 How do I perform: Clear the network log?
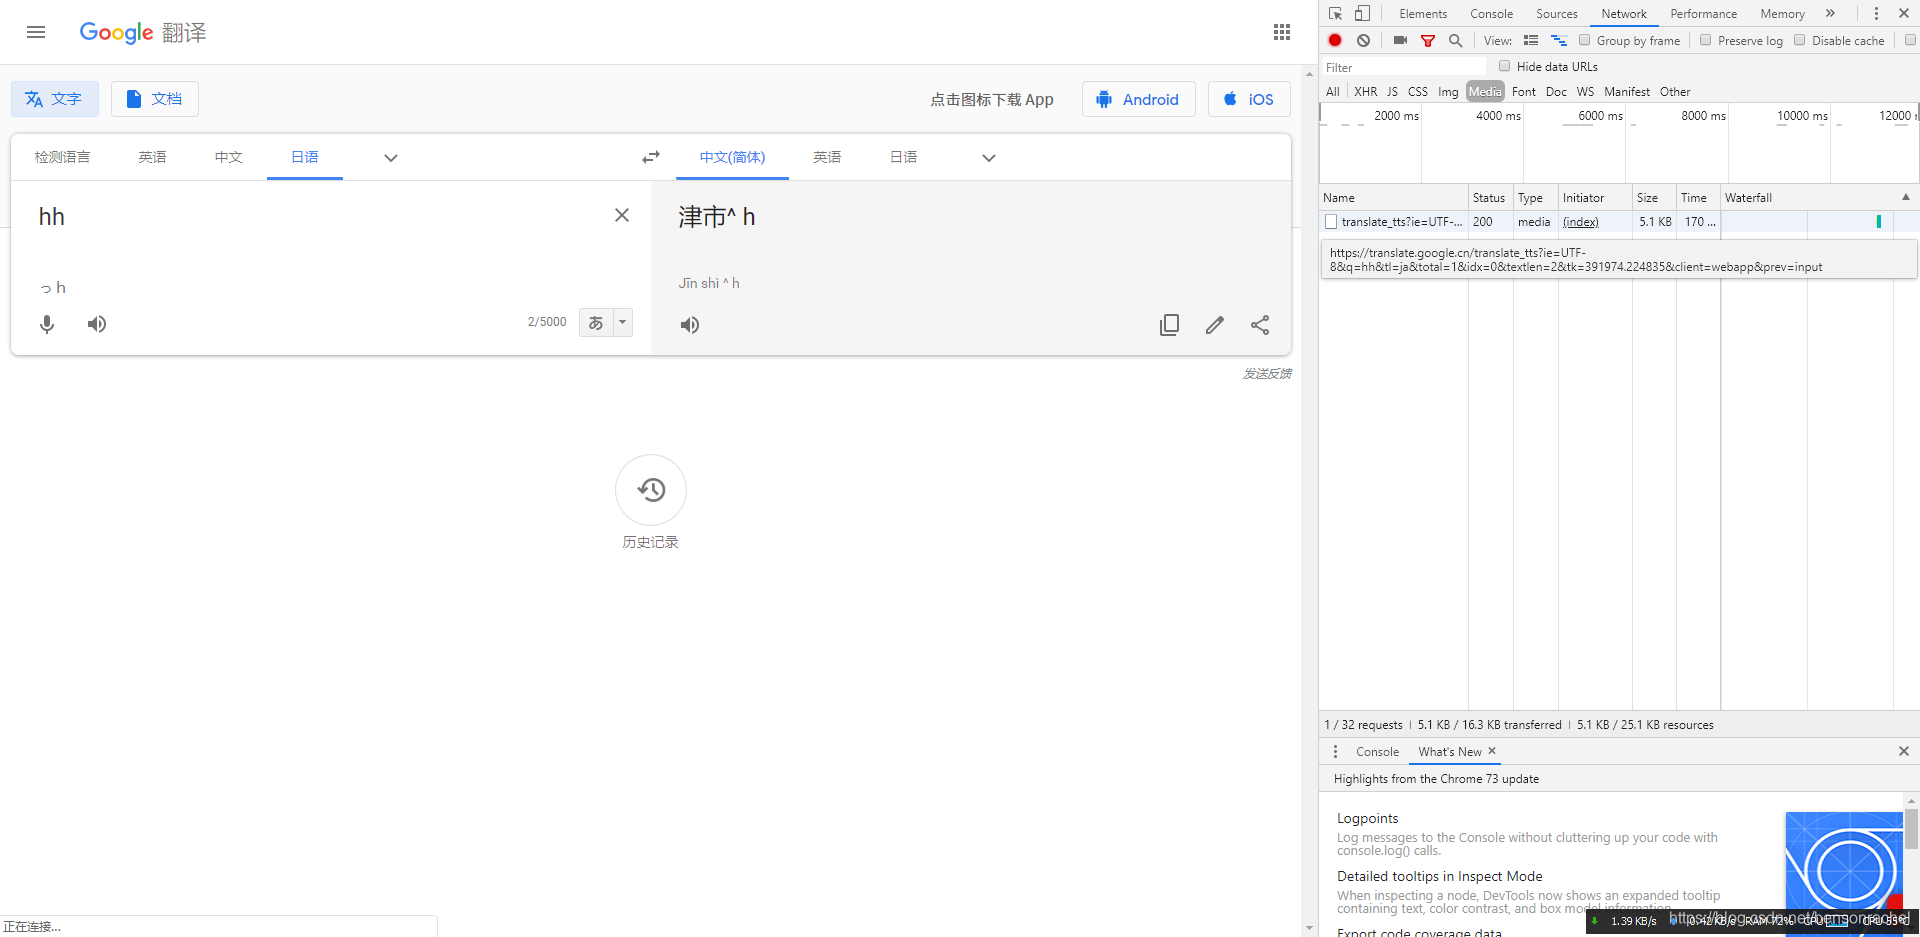point(1363,40)
